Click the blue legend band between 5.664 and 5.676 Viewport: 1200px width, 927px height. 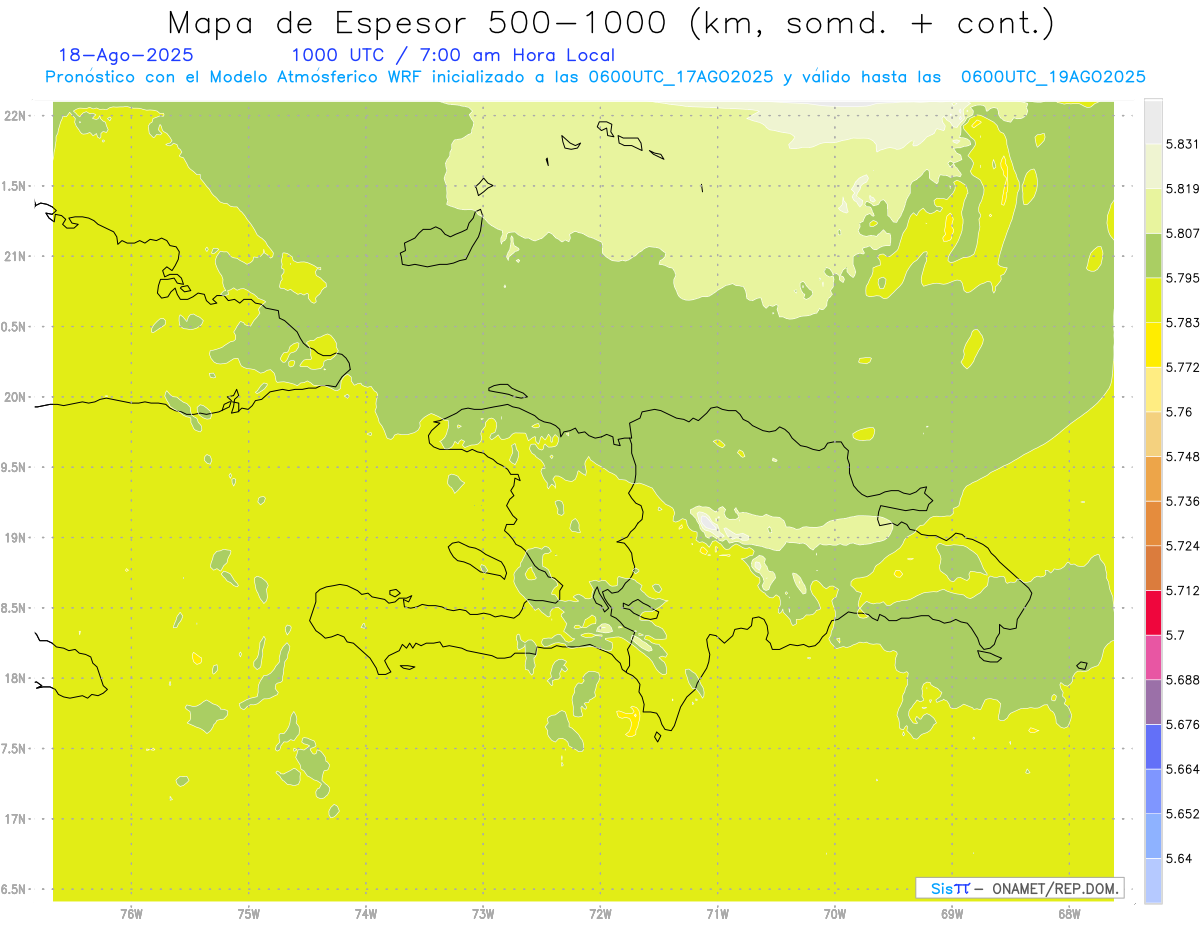click(1153, 746)
